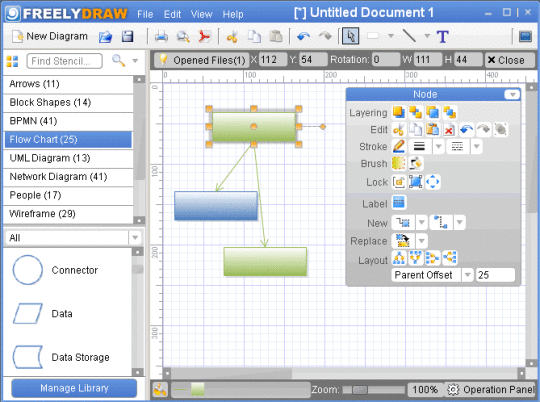Image resolution: width=540 pixels, height=402 pixels.
Task: Open the View menu
Action: point(201,14)
